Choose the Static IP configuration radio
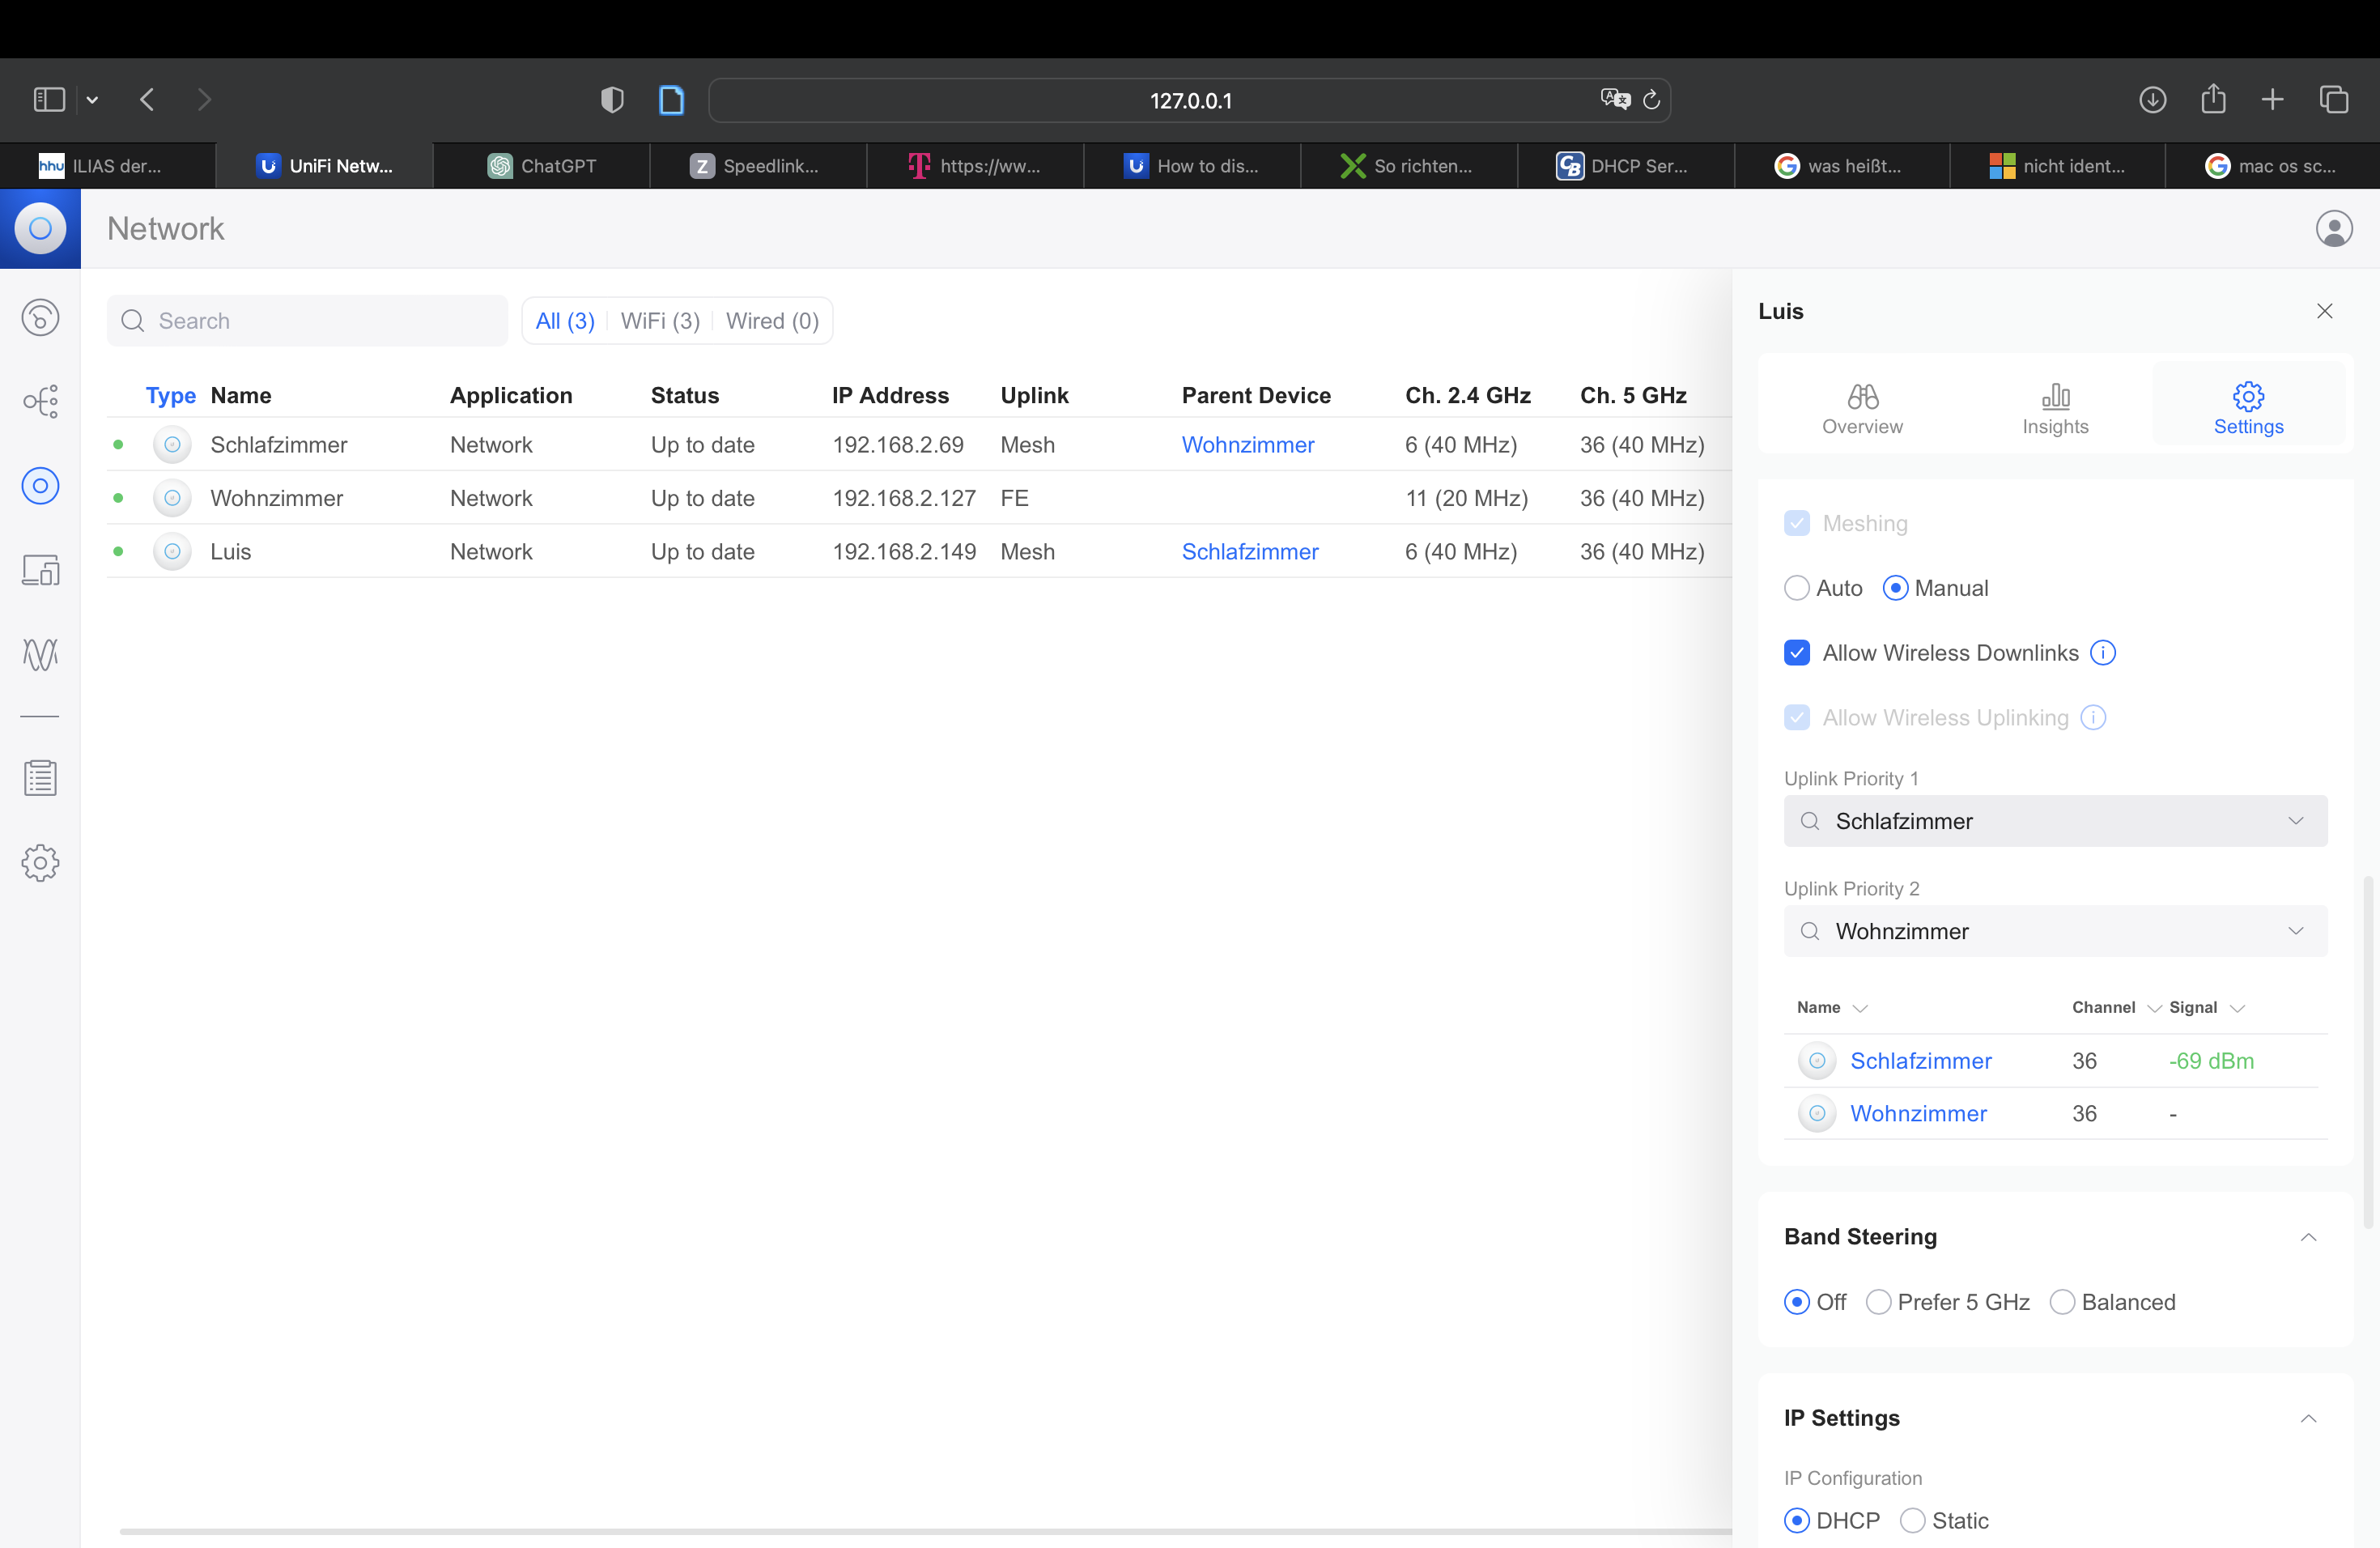2380x1548 pixels. point(1912,1520)
